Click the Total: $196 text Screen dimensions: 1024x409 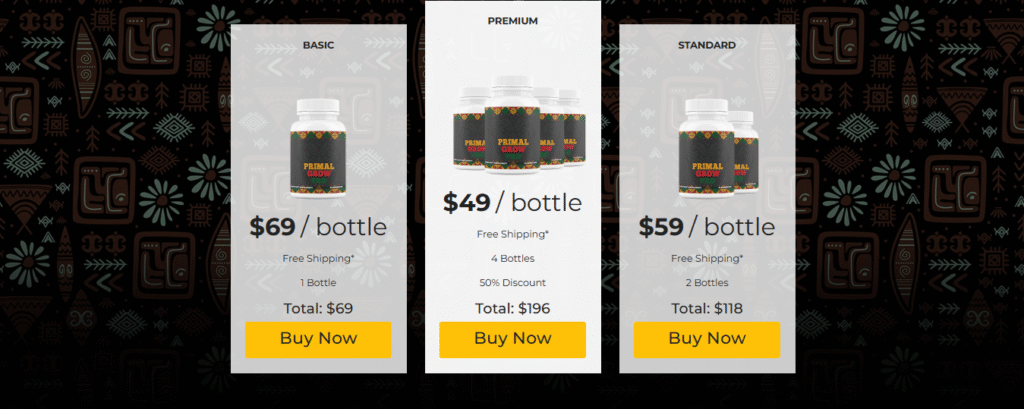[x=513, y=308]
